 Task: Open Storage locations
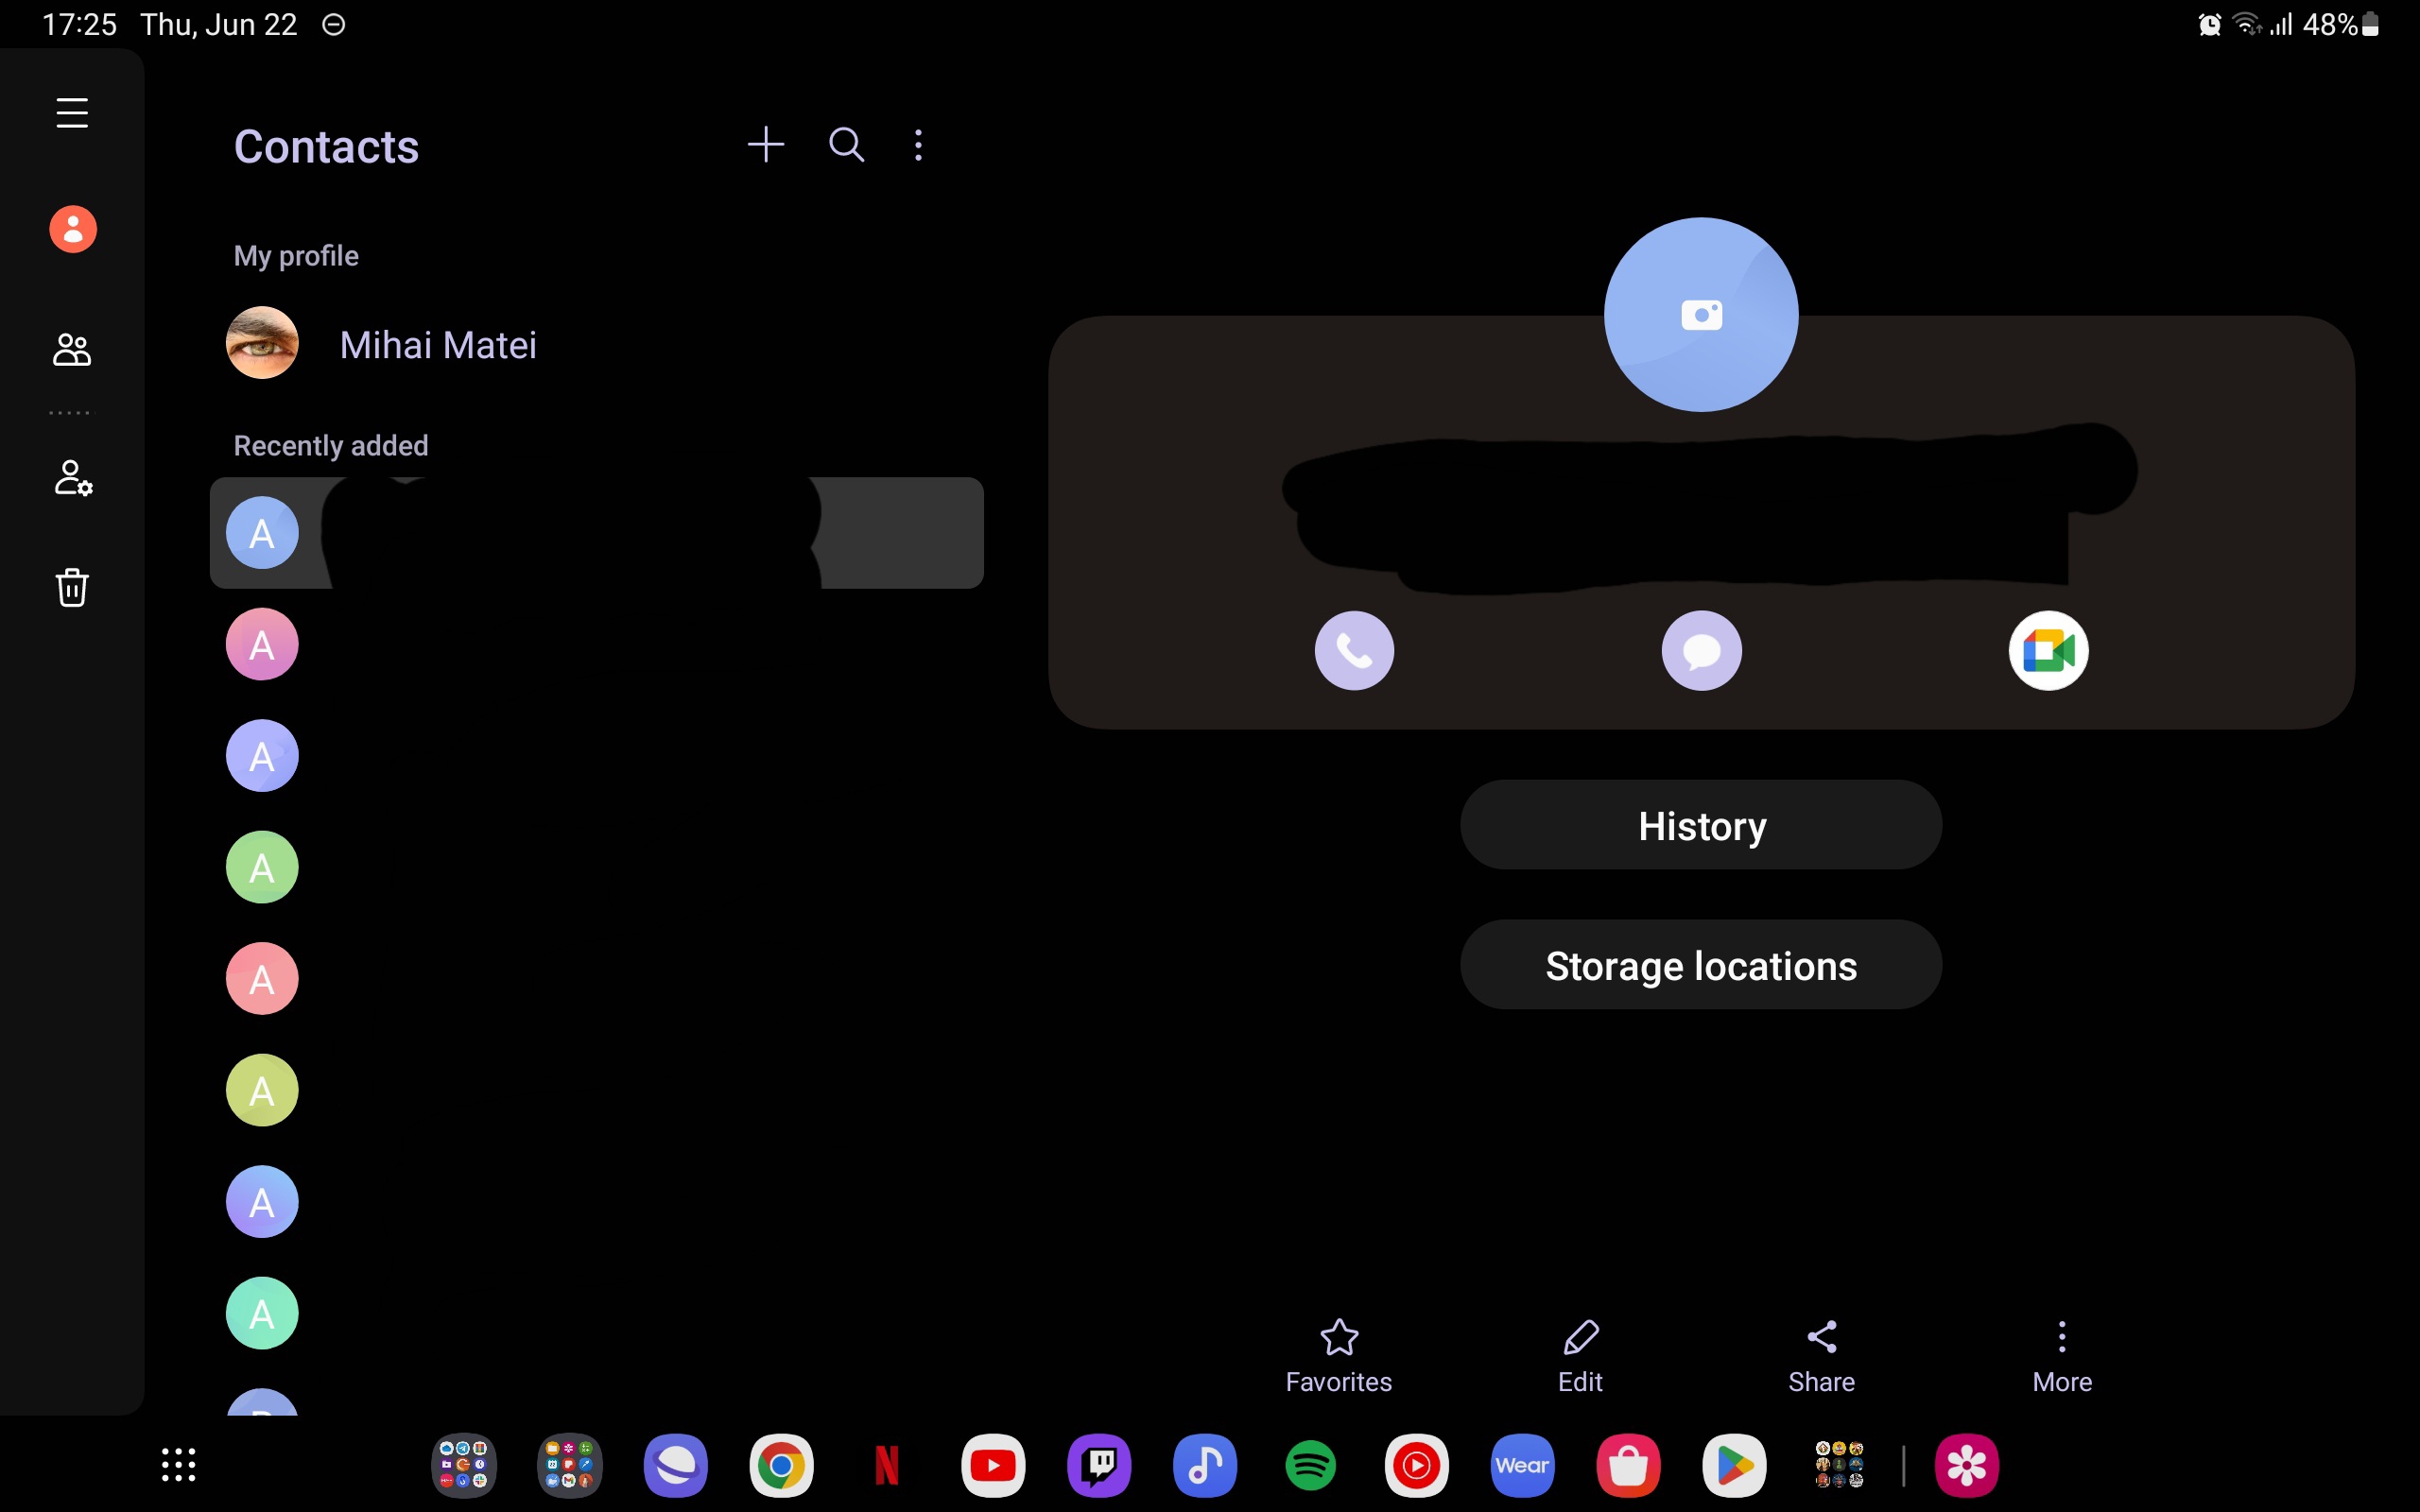pos(1701,965)
